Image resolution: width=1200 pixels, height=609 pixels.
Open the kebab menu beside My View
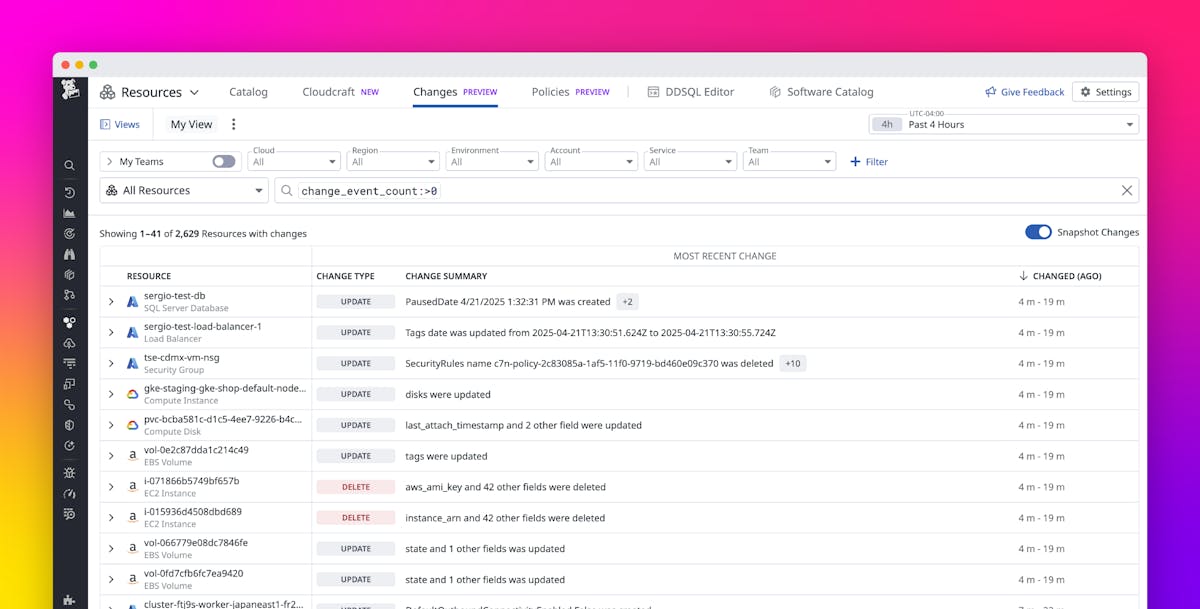tap(233, 124)
